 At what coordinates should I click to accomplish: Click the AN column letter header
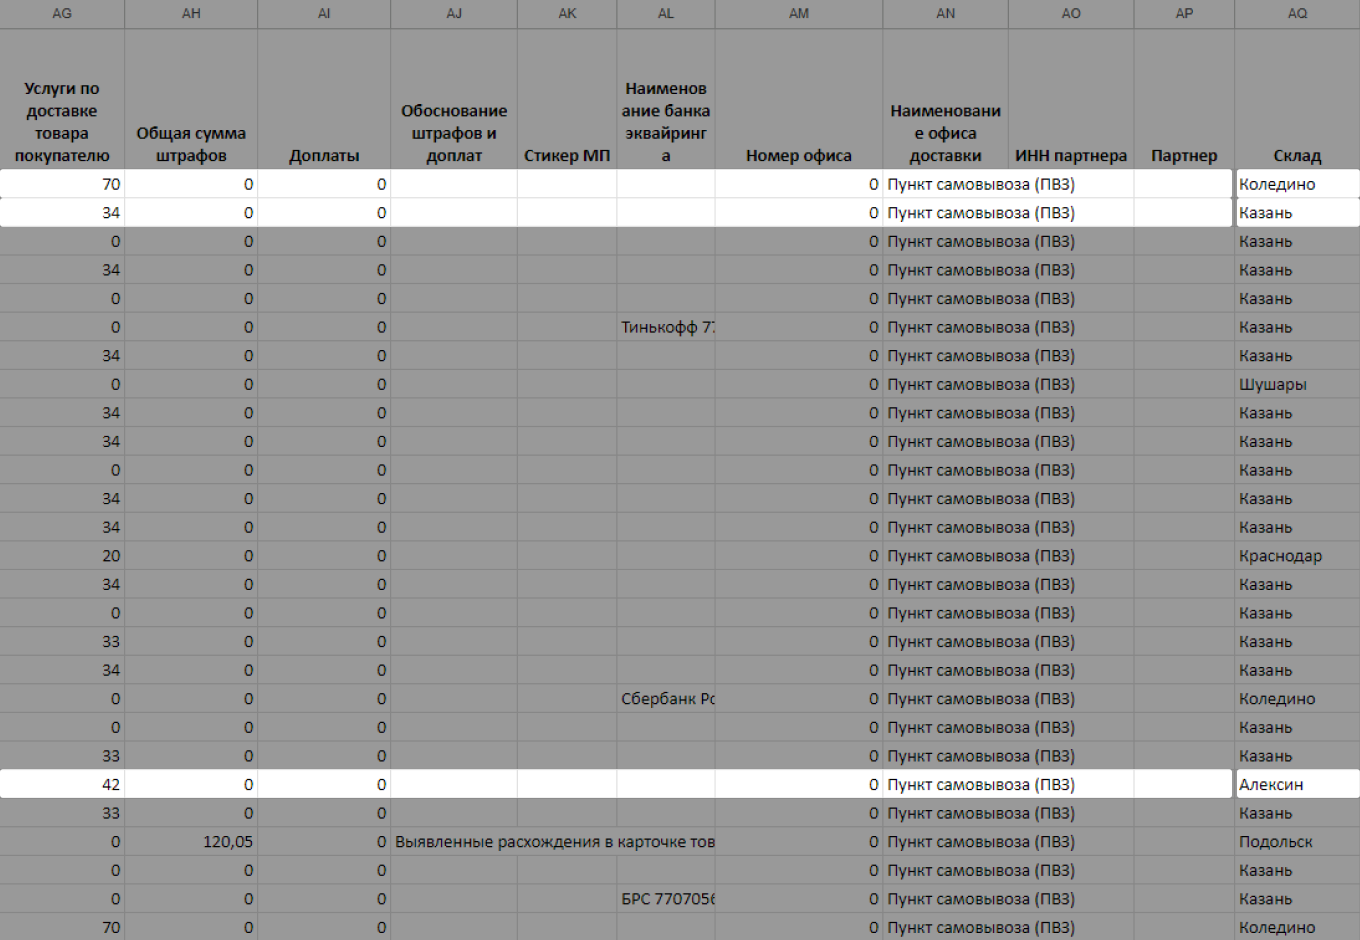(946, 13)
